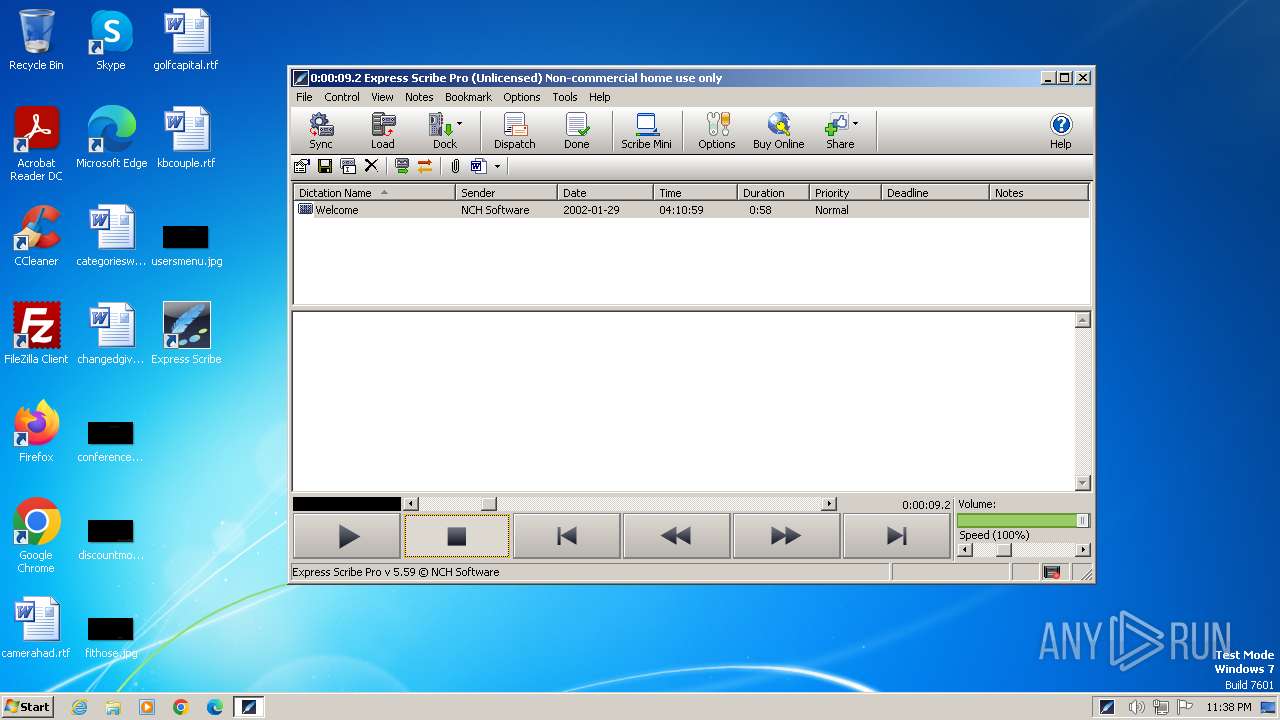Screen dimensions: 1280x720
Task: Select the Welcome dictation row
Action: tap(691, 210)
